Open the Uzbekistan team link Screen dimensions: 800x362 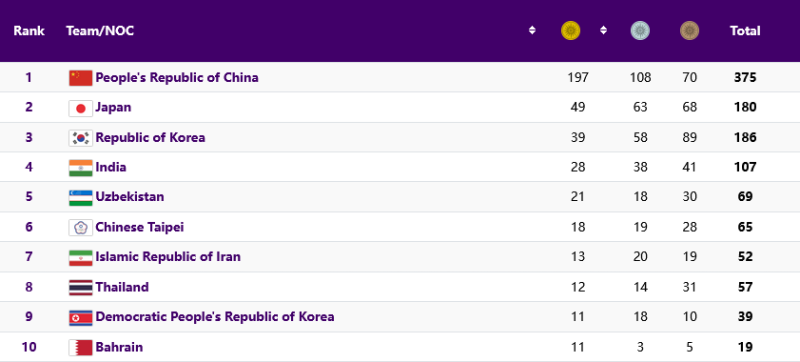pos(130,197)
